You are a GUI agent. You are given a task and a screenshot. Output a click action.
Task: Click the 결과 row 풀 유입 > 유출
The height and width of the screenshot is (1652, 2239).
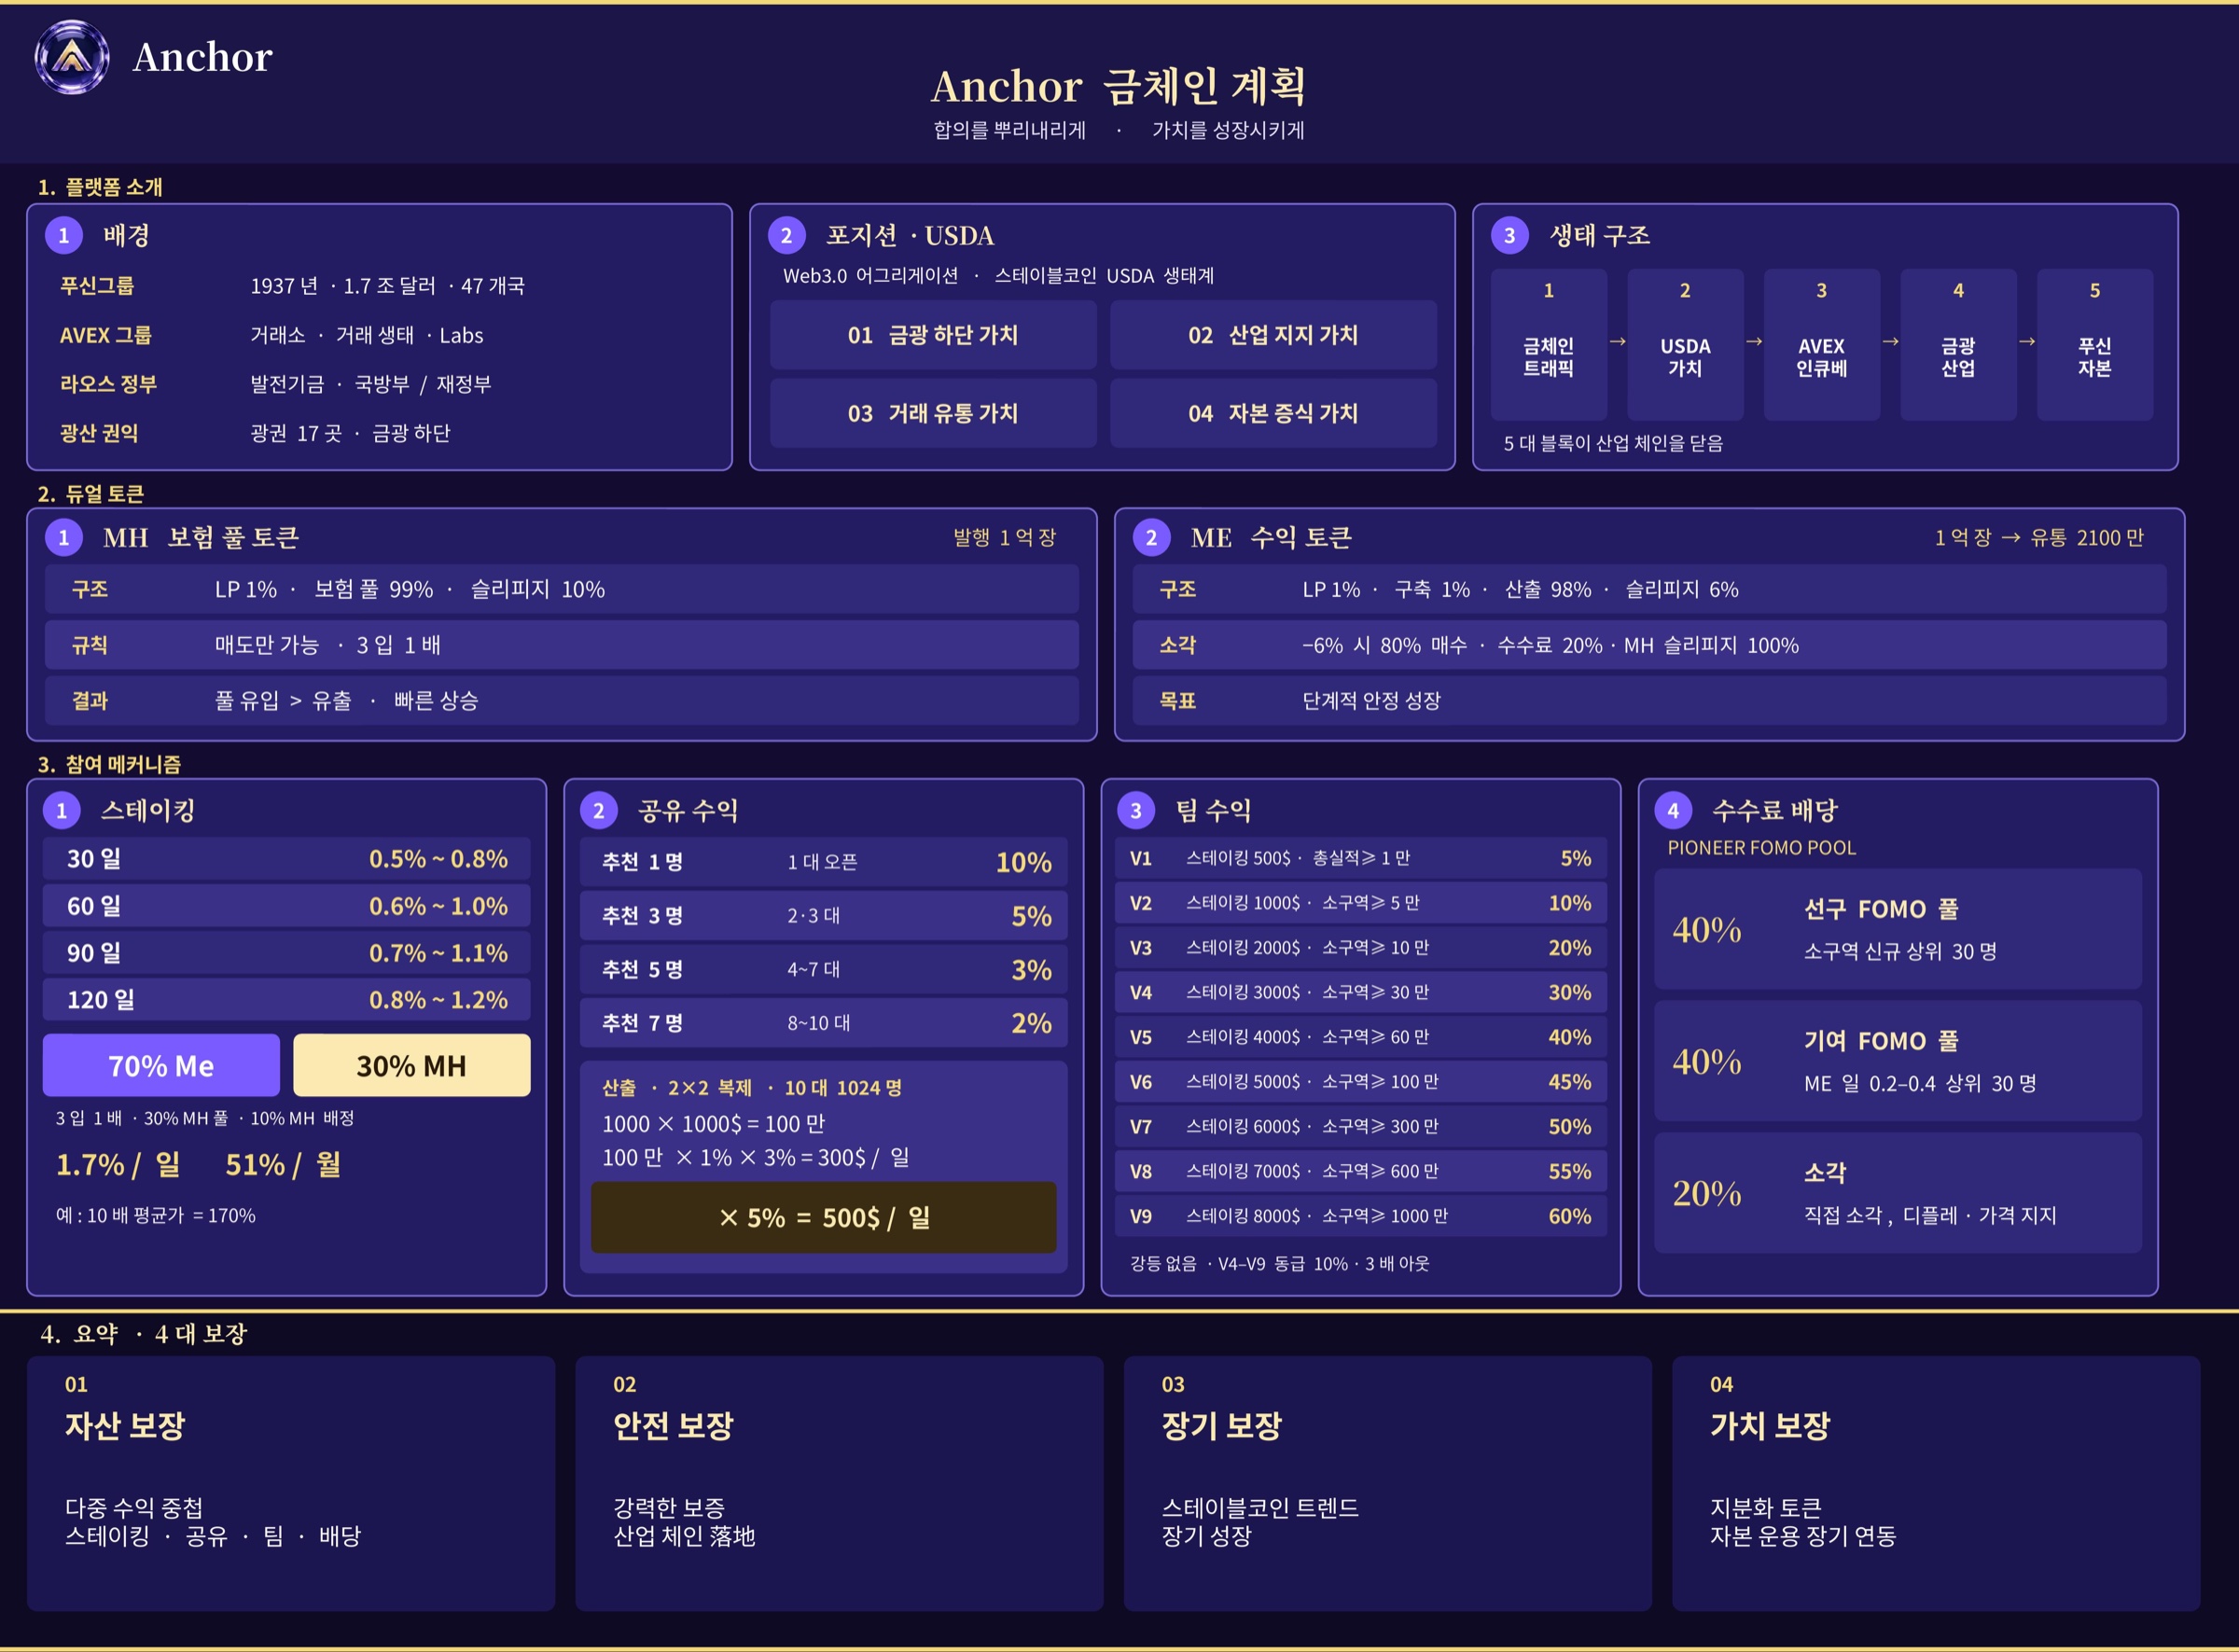(562, 700)
